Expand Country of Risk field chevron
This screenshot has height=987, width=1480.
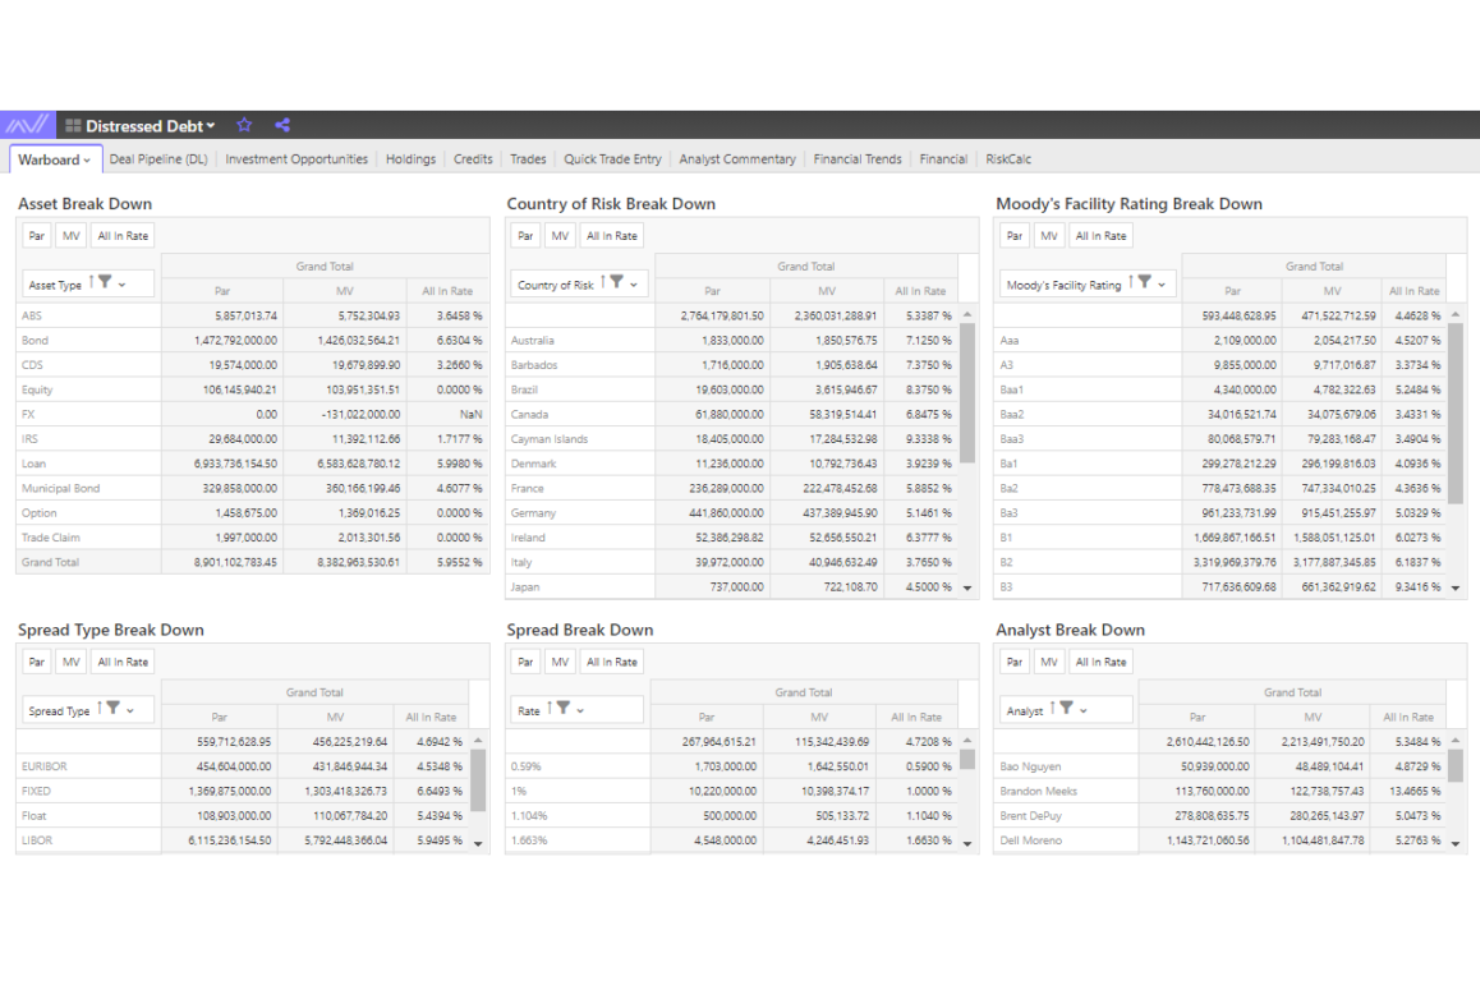click(634, 285)
